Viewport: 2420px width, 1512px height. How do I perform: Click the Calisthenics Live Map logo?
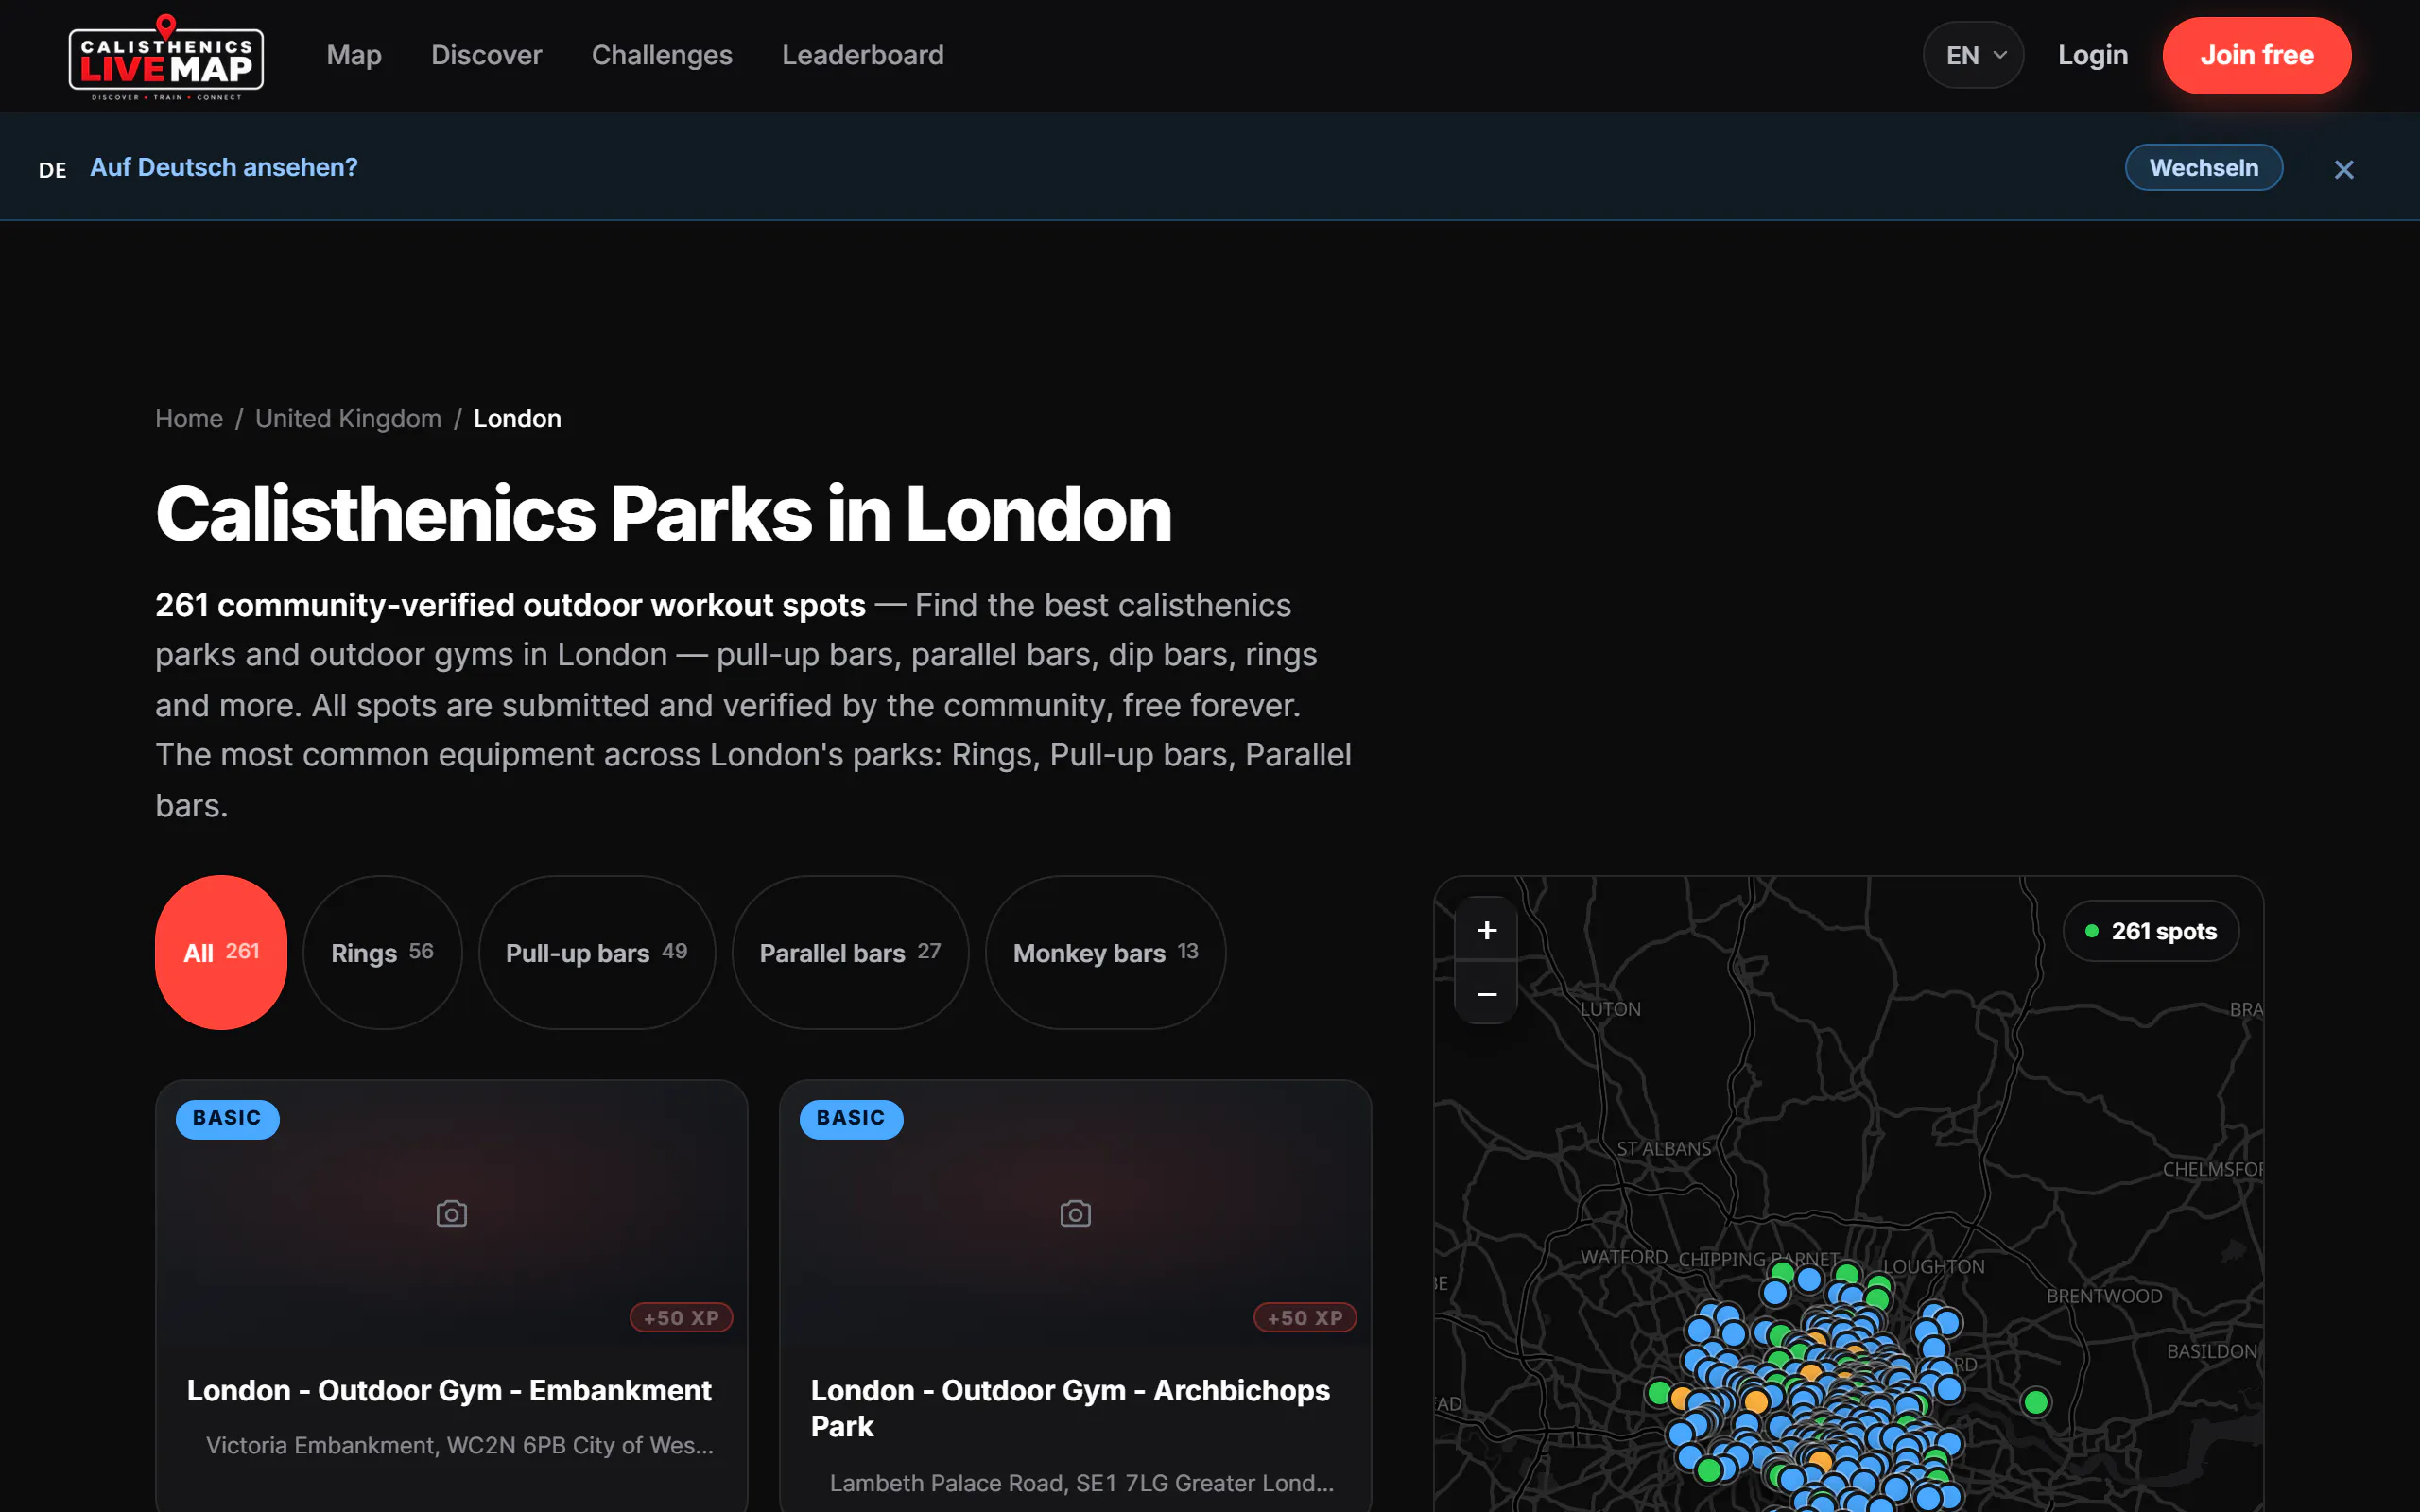pyautogui.click(x=166, y=57)
